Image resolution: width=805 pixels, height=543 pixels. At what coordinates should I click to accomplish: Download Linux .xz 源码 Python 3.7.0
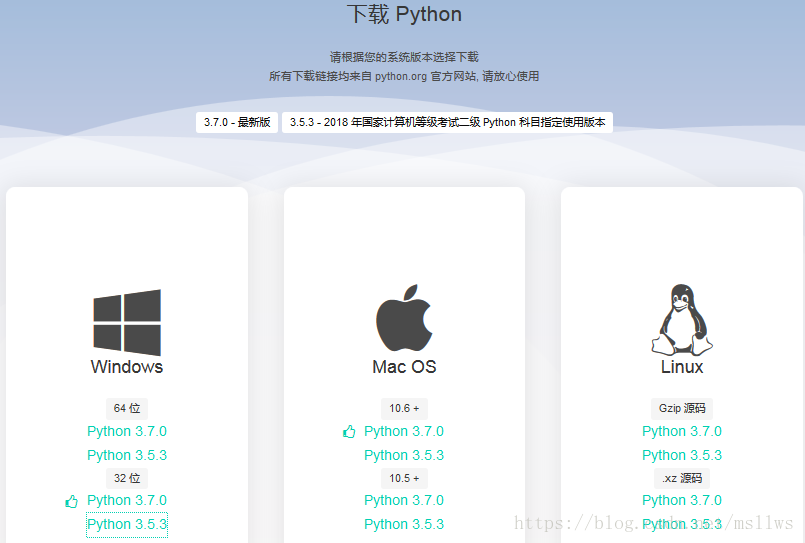(x=682, y=500)
